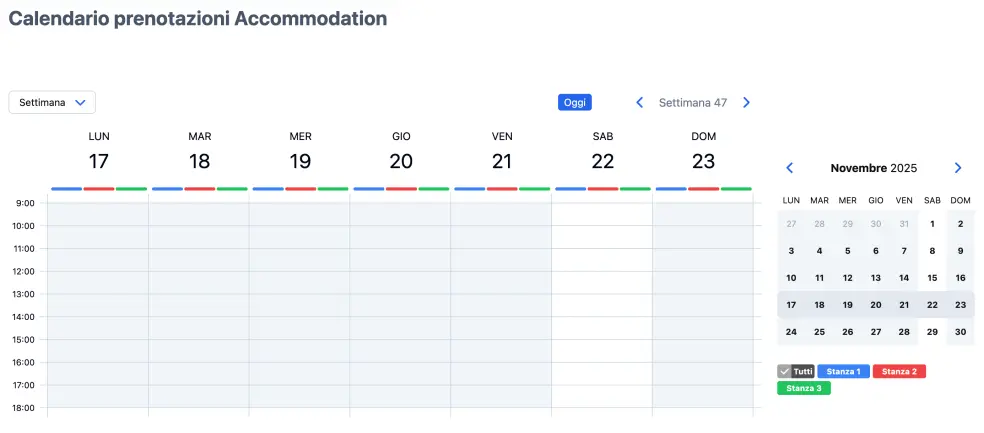Screen dimensions: 984x433
Task: Click the Settimana 47 week label
Action: 692,102
